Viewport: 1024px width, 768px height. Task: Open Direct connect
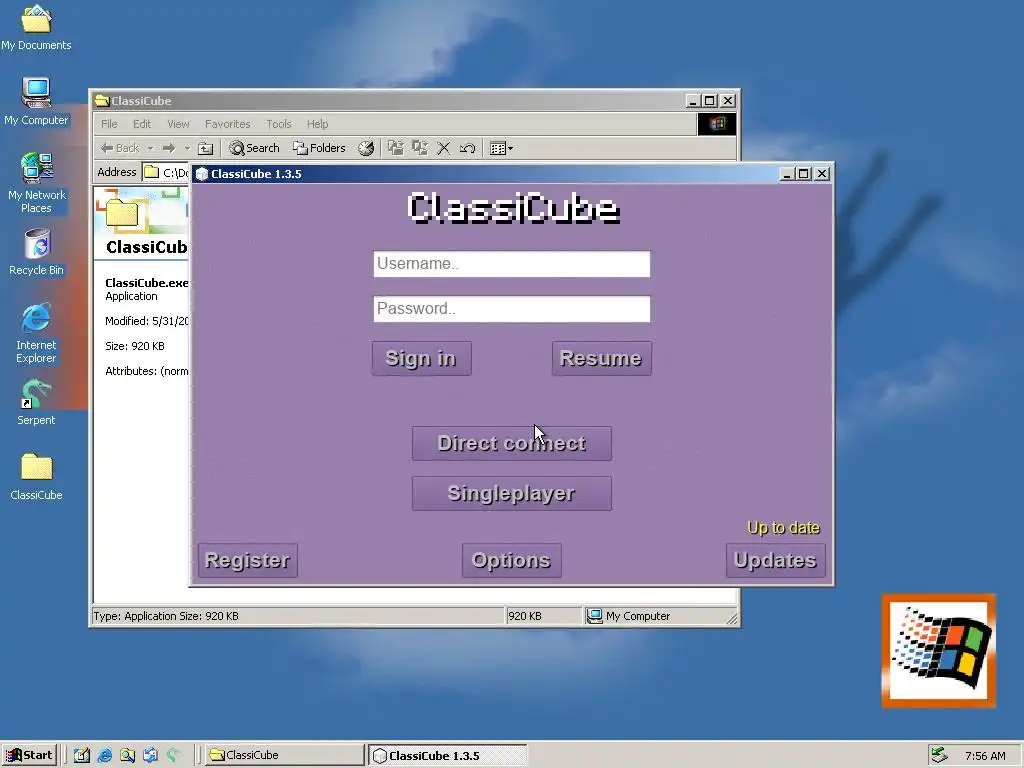click(x=512, y=443)
